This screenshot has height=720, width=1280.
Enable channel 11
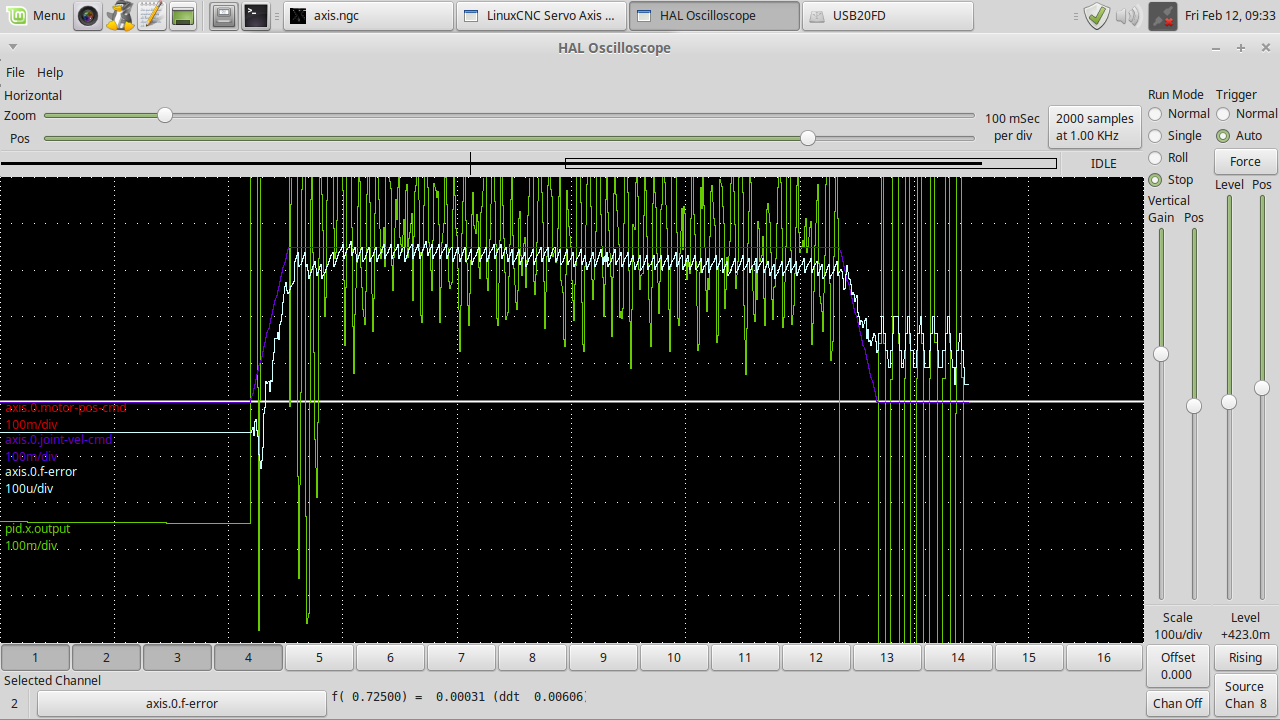[x=745, y=657]
